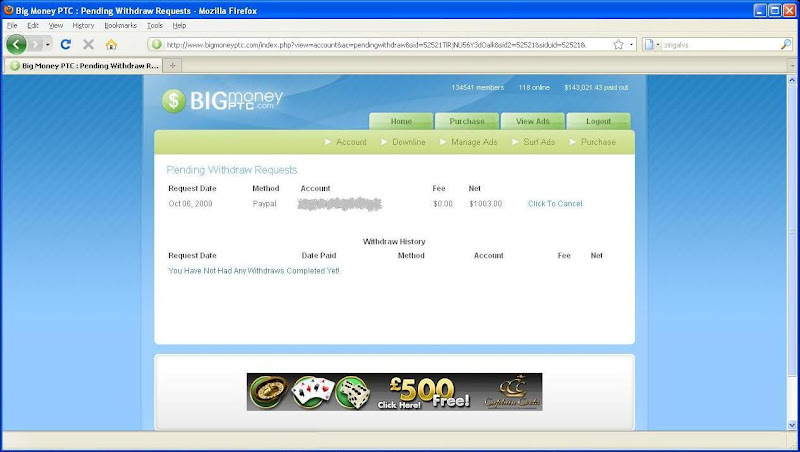The image size is (800, 452).
Task: Click the Click To Cancel link
Action: tap(555, 204)
